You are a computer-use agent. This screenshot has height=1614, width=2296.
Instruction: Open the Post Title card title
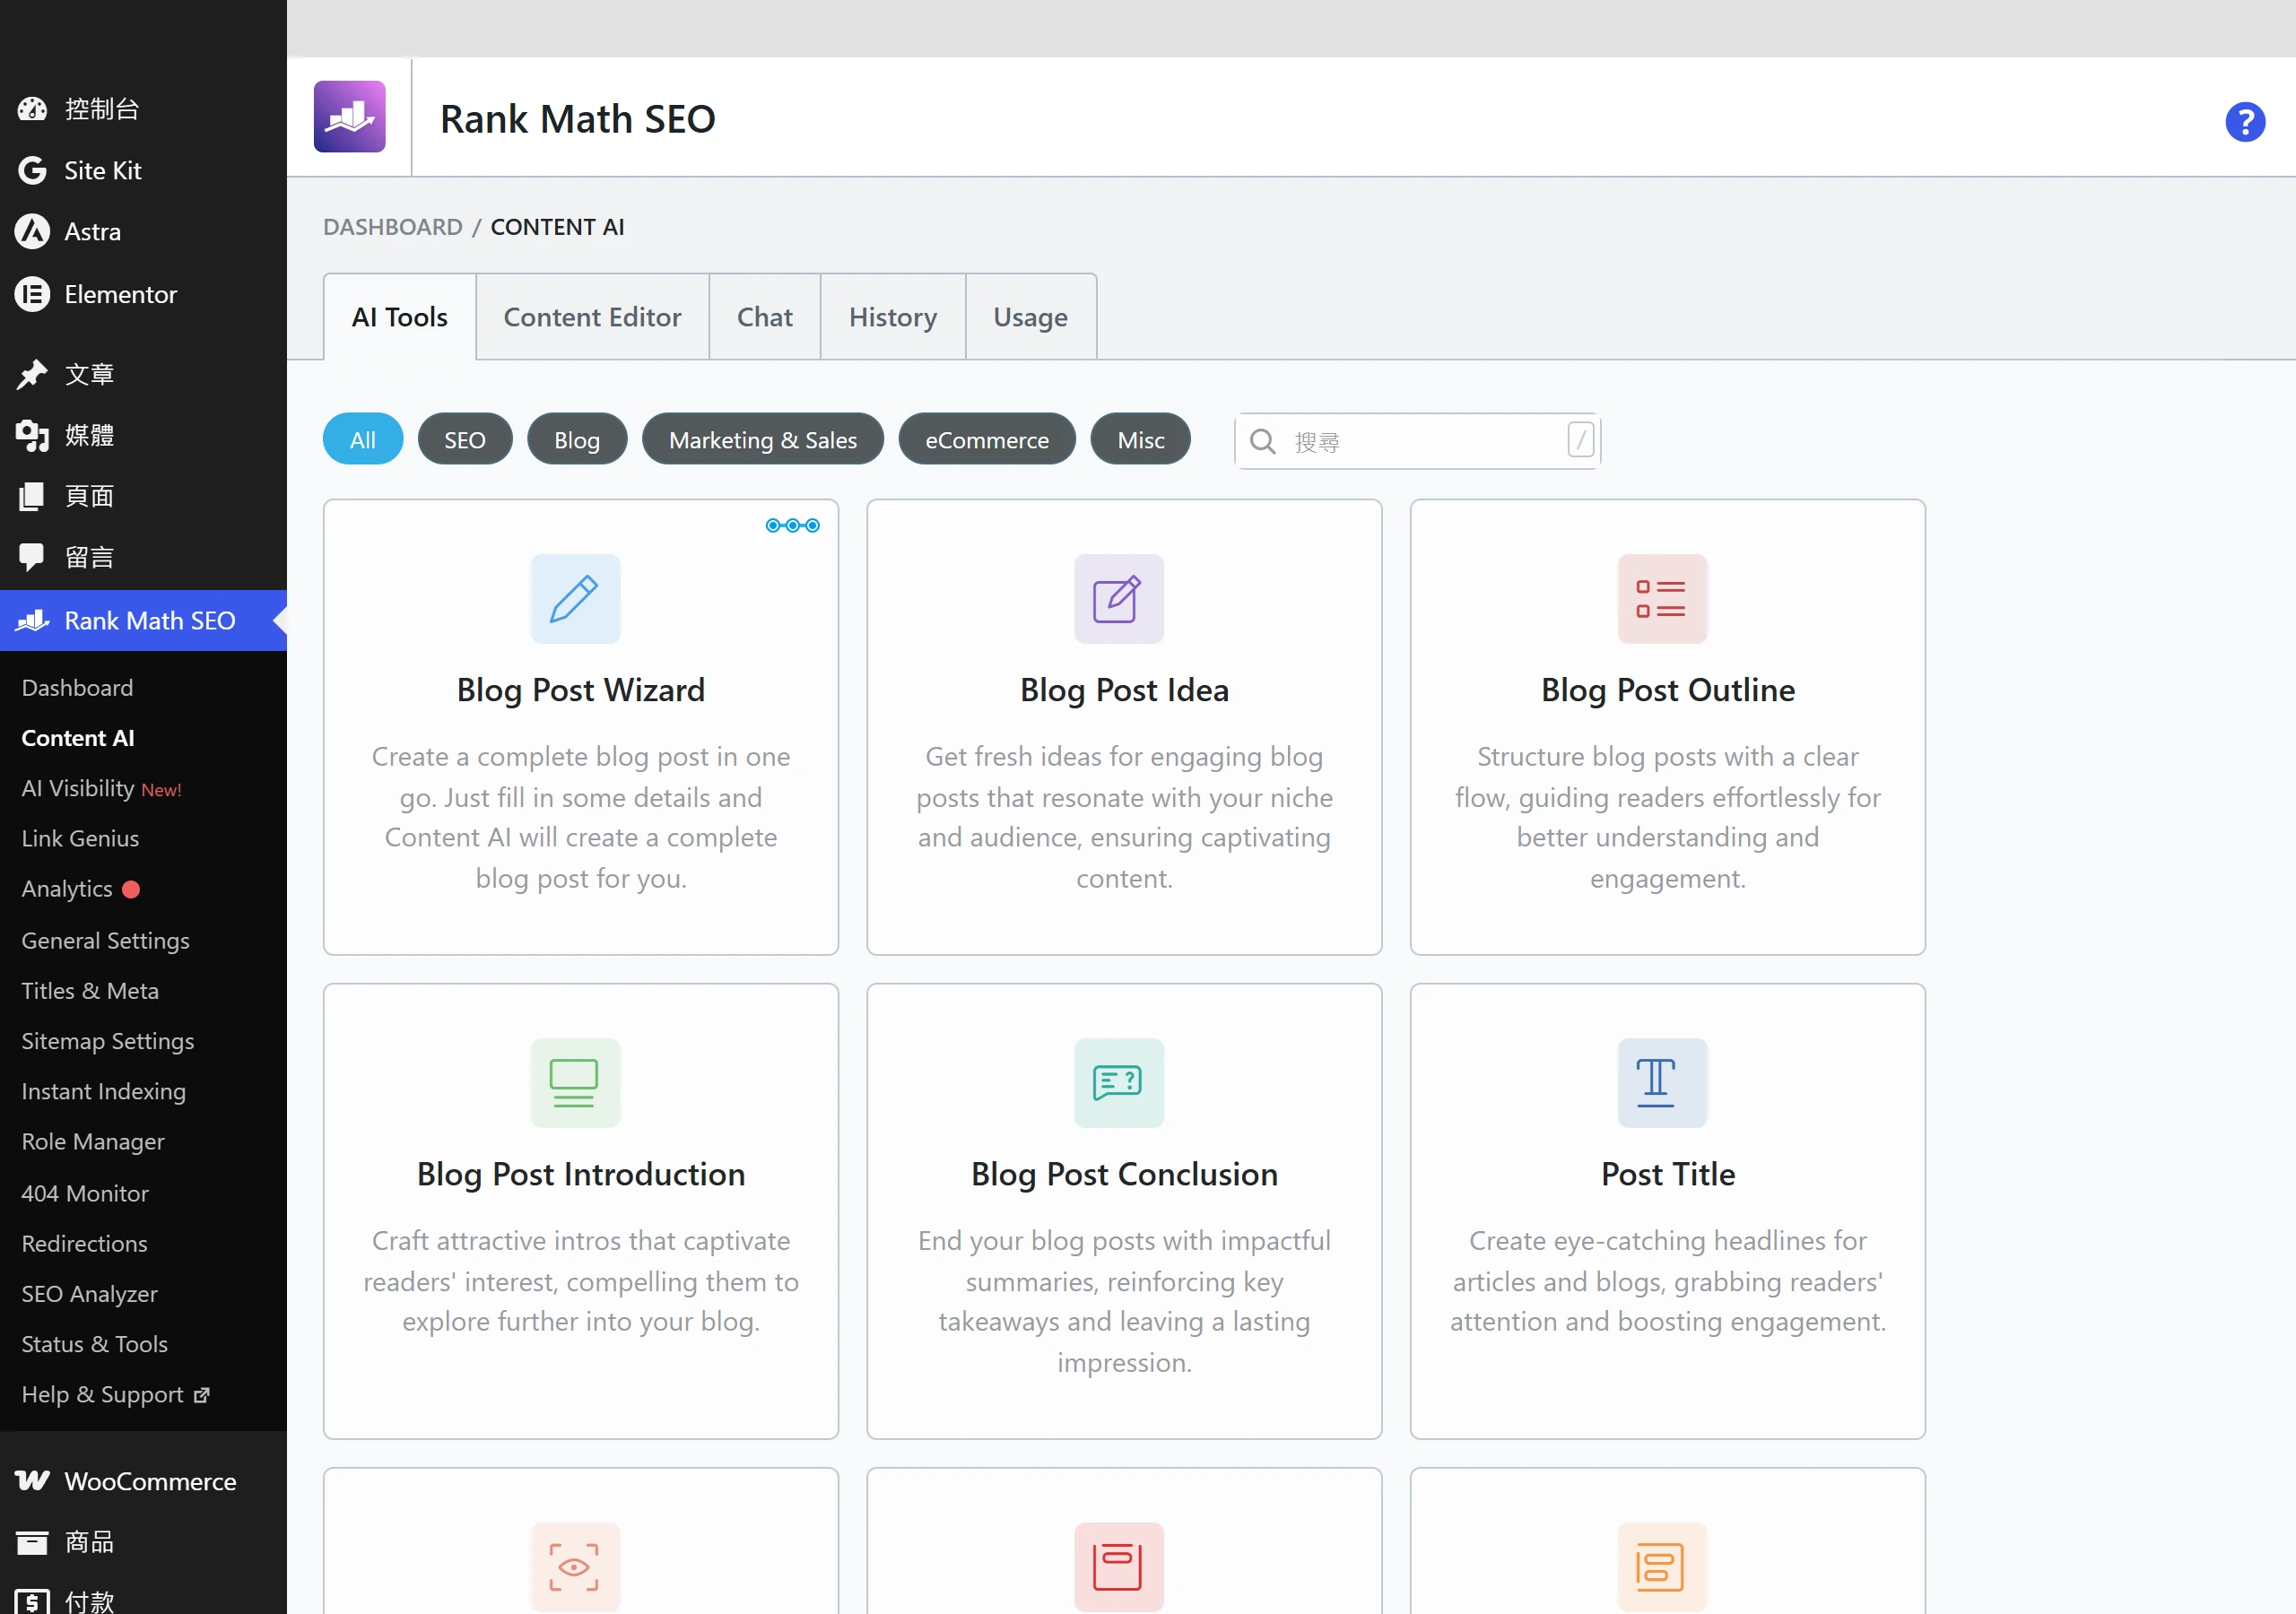1668,1174
